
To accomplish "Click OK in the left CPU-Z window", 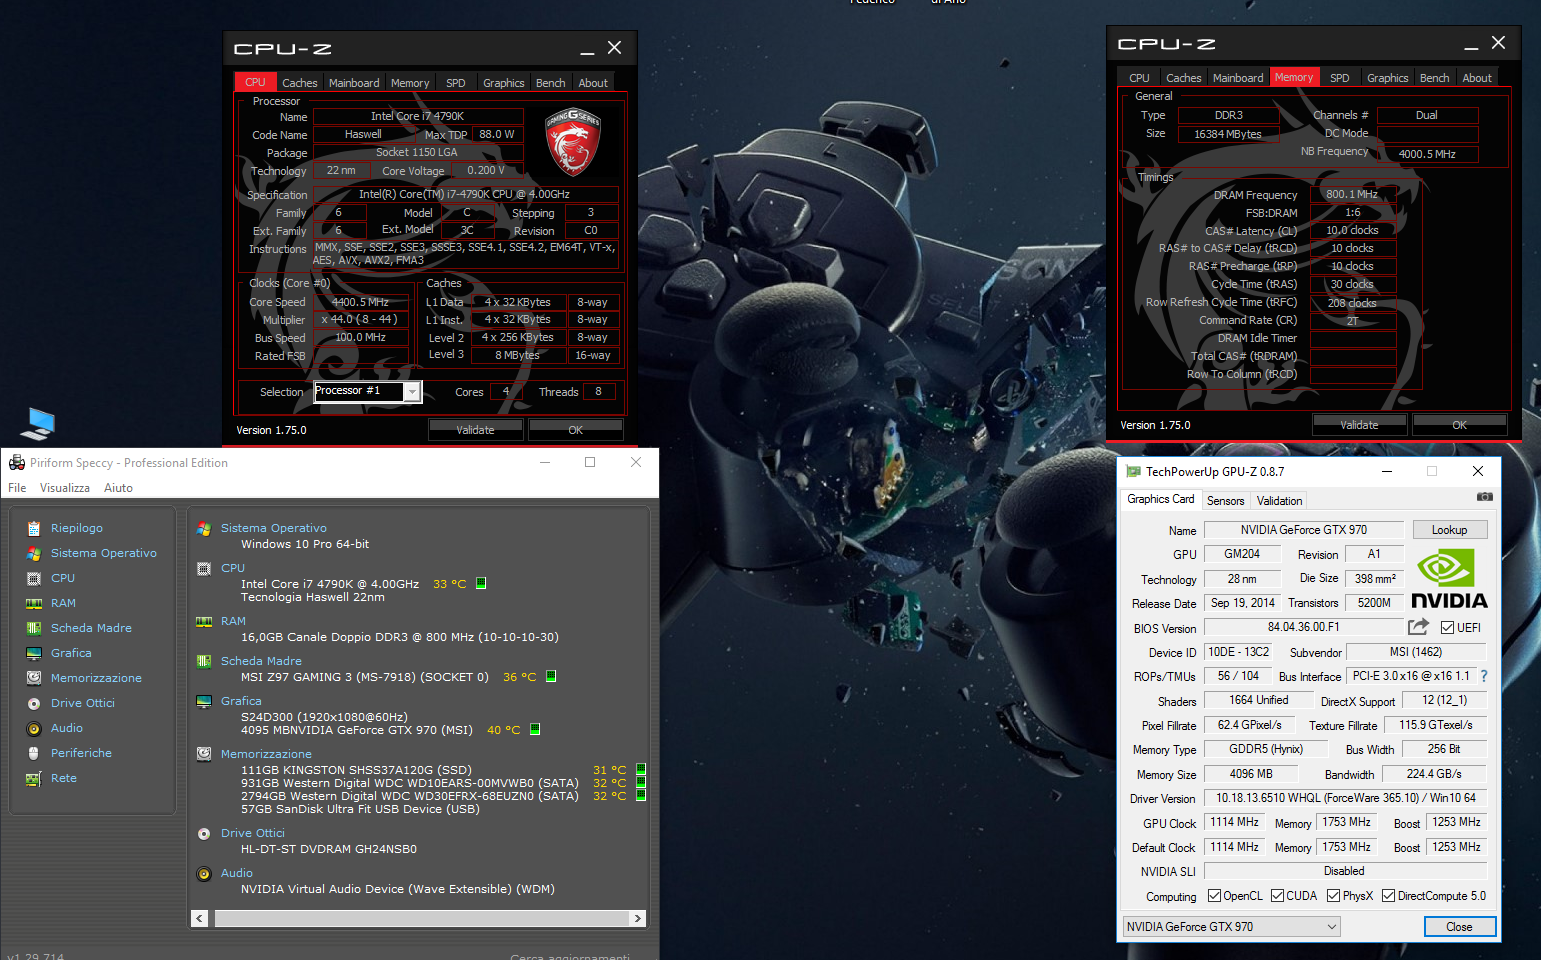I will (x=575, y=430).
